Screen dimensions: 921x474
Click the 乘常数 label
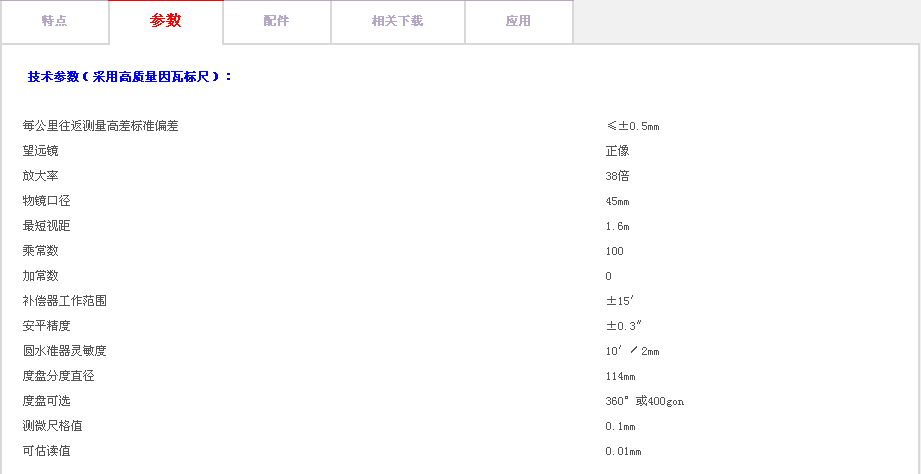click(x=40, y=251)
